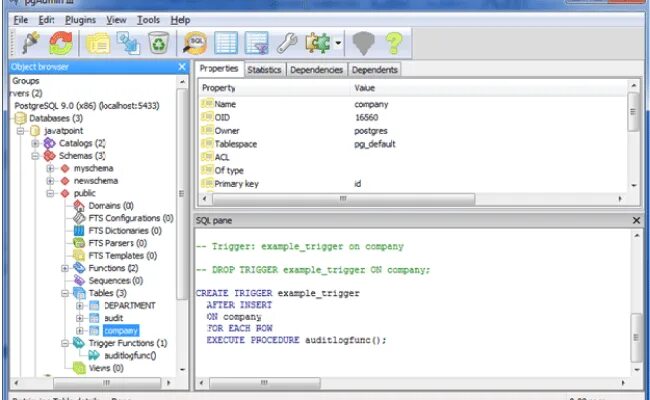This screenshot has width=650, height=400.
Task: Open the Tools menu
Action: tap(148, 20)
